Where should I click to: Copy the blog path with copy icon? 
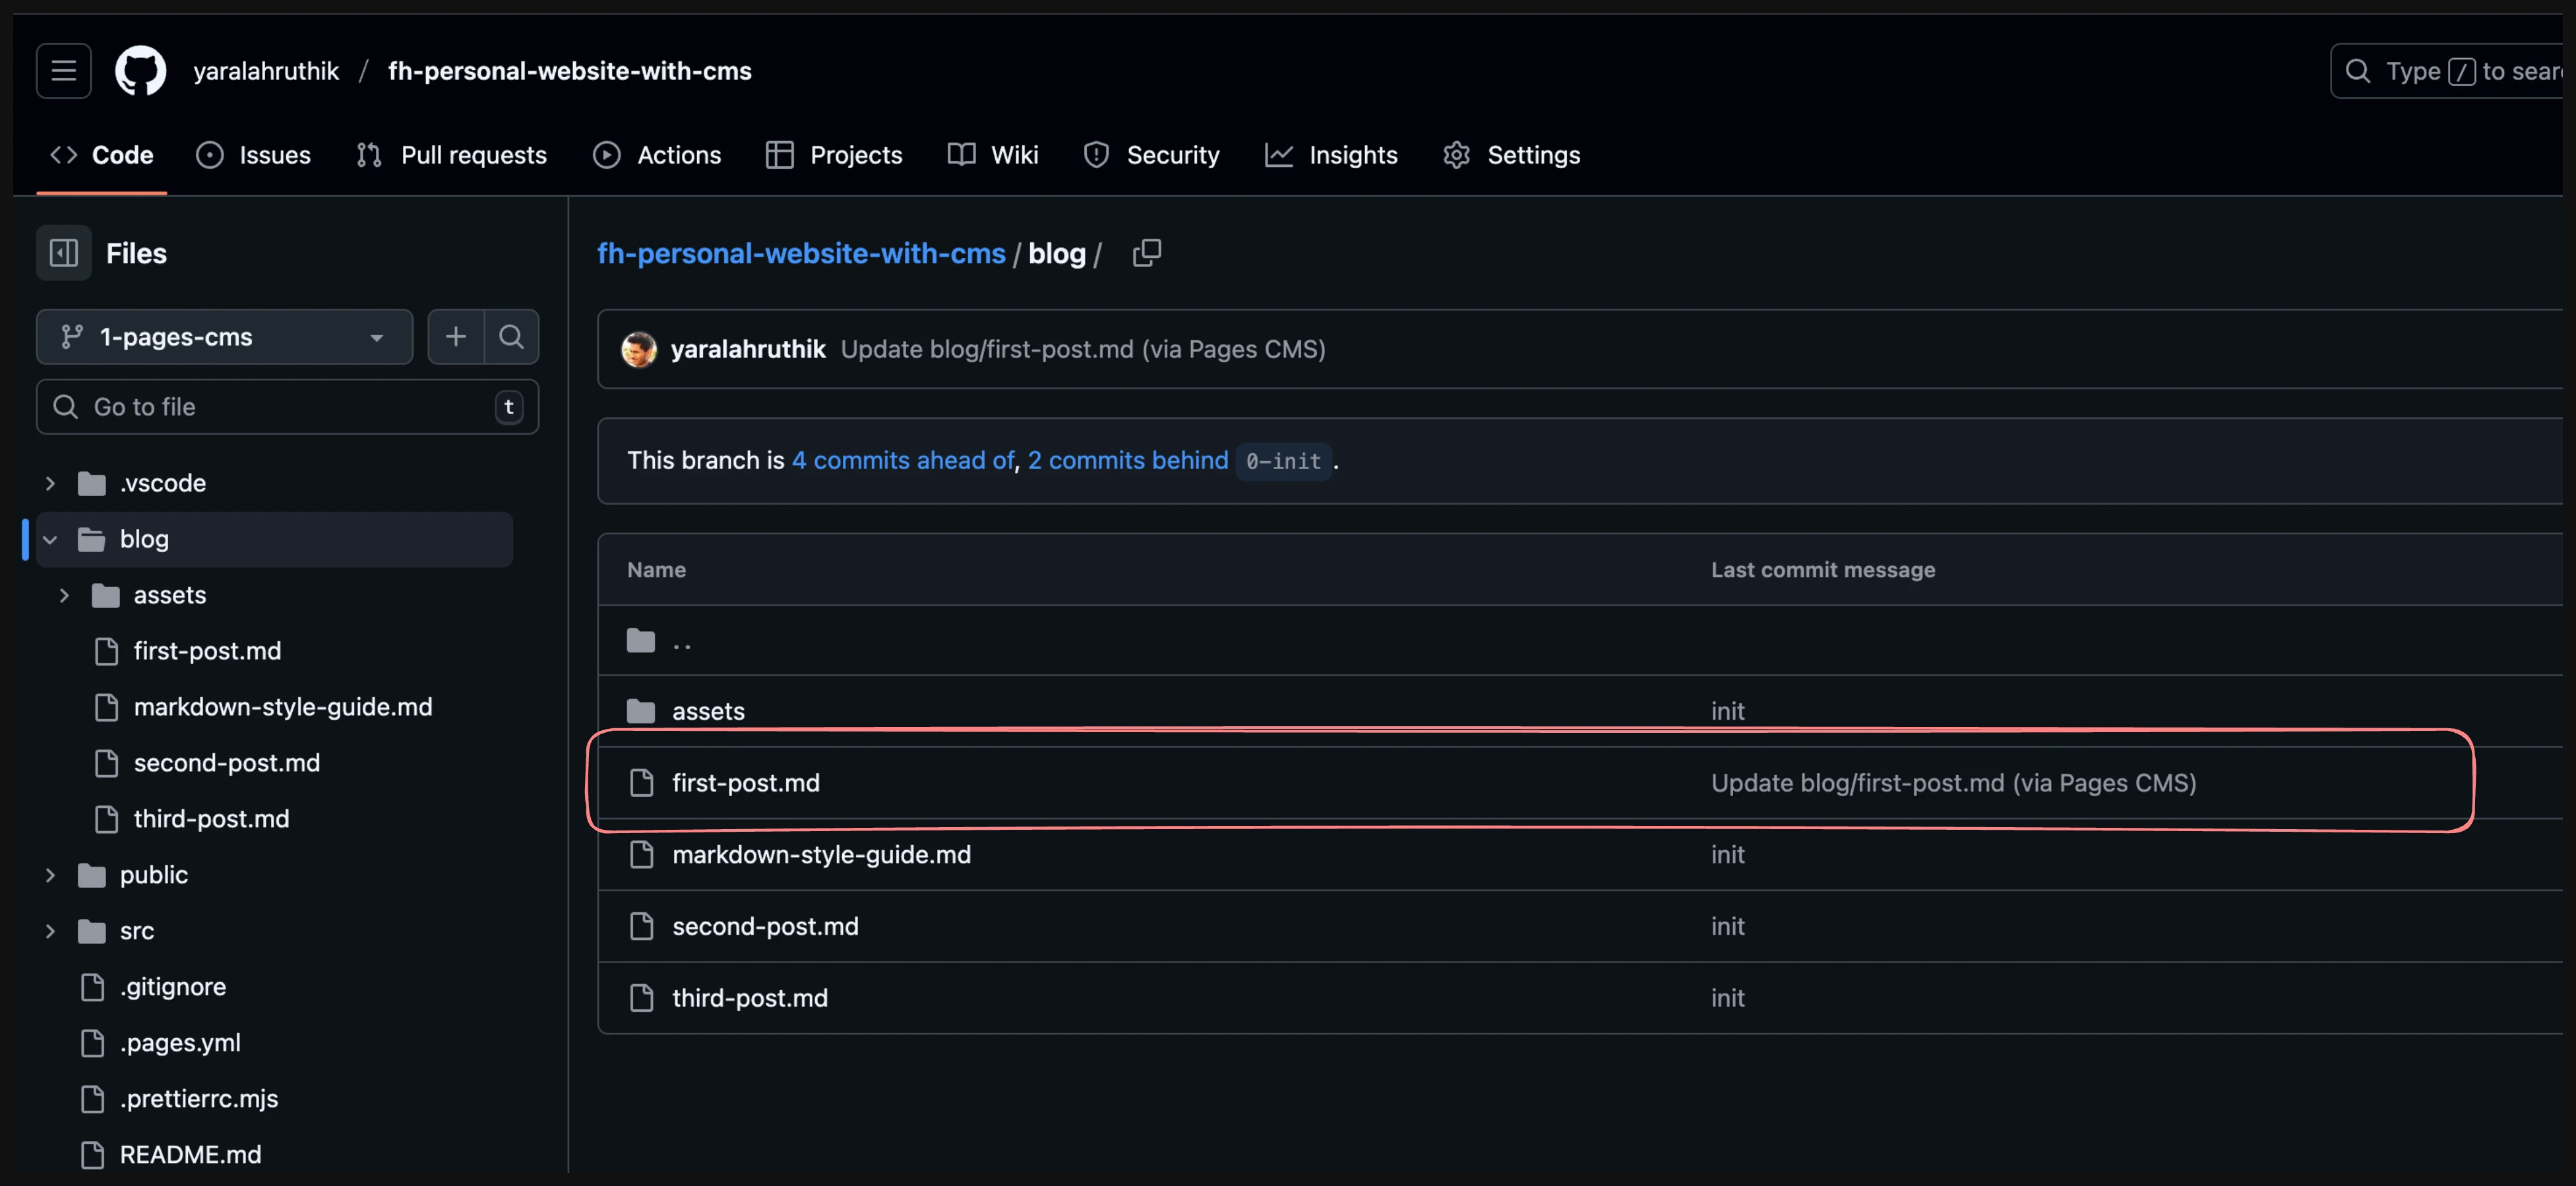1146,253
